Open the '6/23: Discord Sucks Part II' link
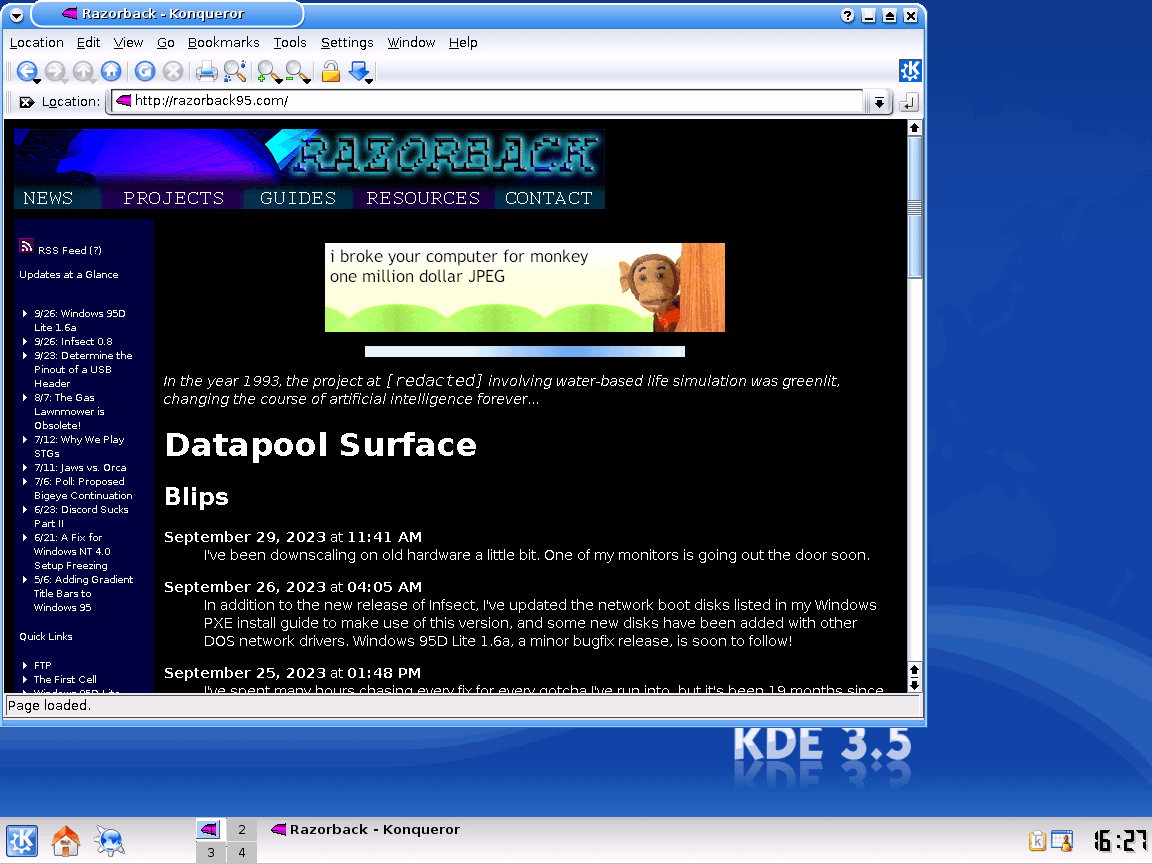 tap(81, 516)
